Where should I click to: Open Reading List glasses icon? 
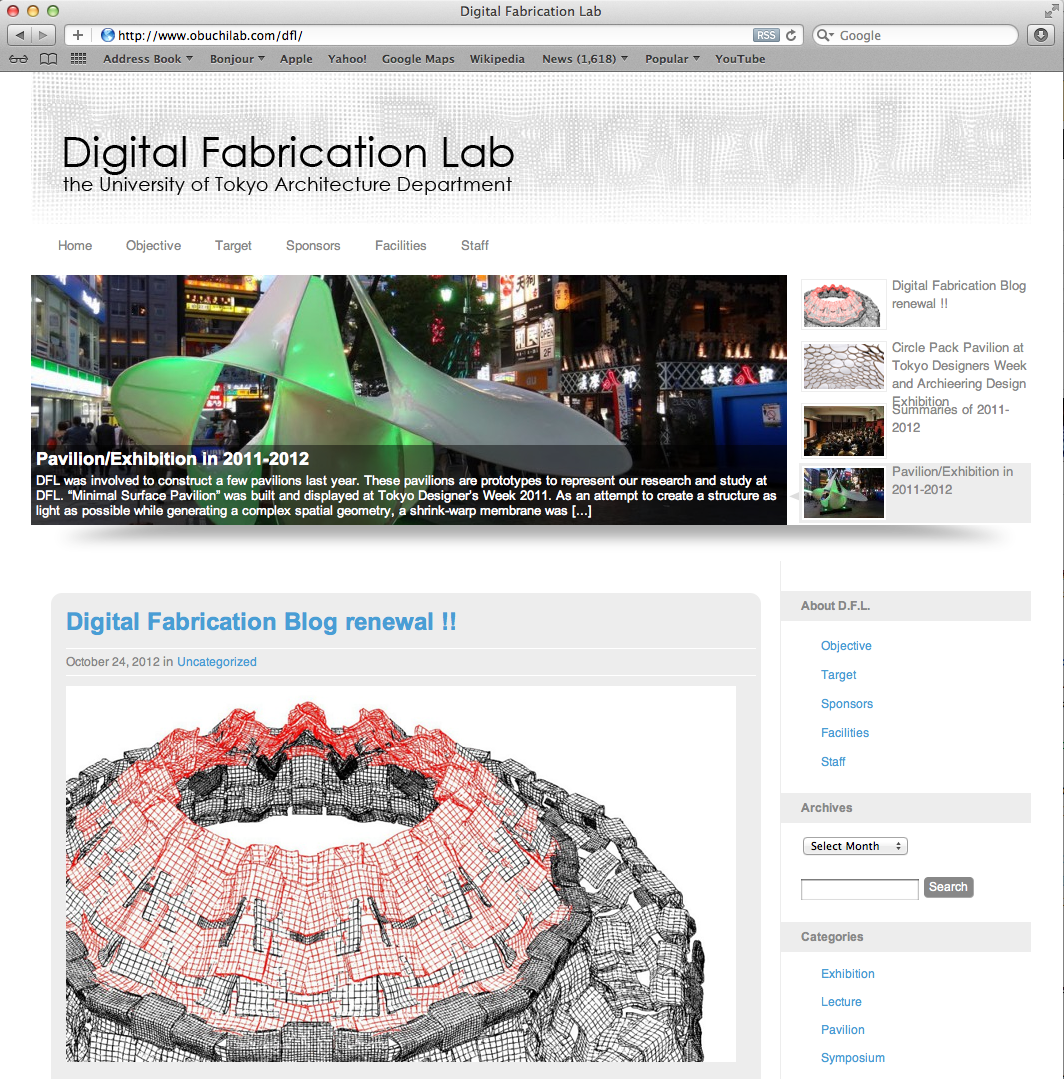pos(19,59)
